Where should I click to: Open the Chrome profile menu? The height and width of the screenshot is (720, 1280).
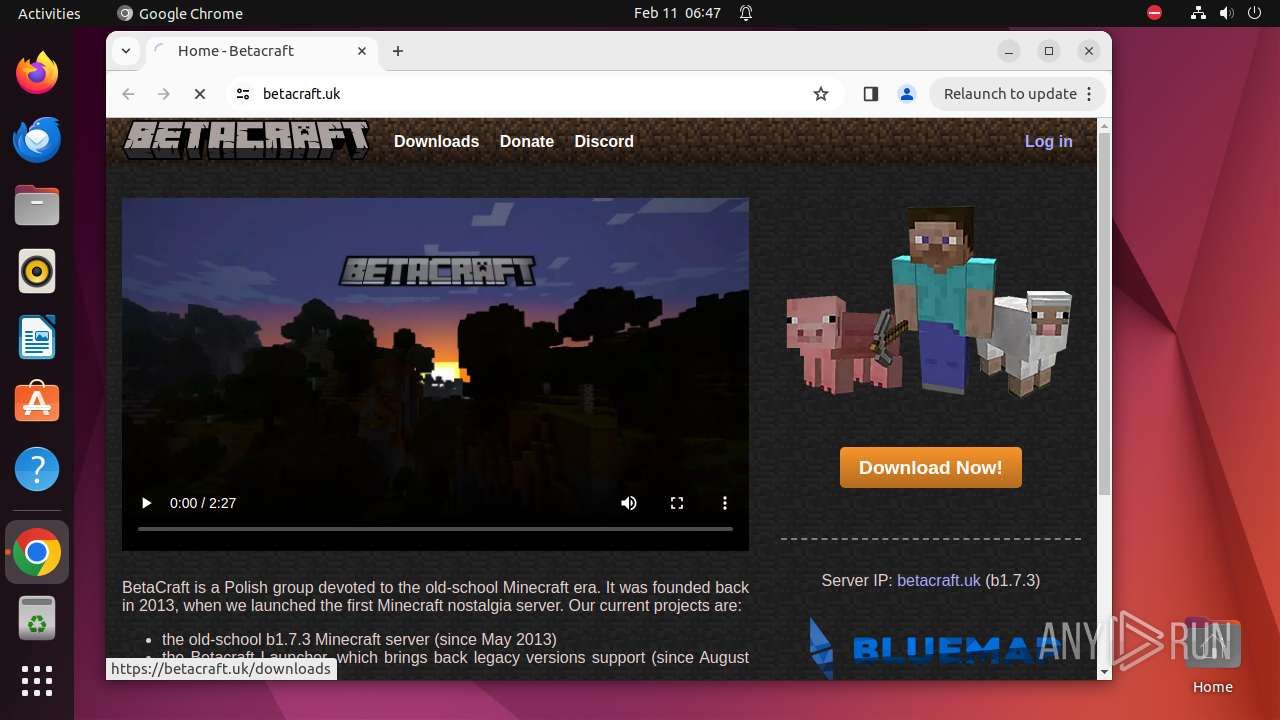[907, 94]
